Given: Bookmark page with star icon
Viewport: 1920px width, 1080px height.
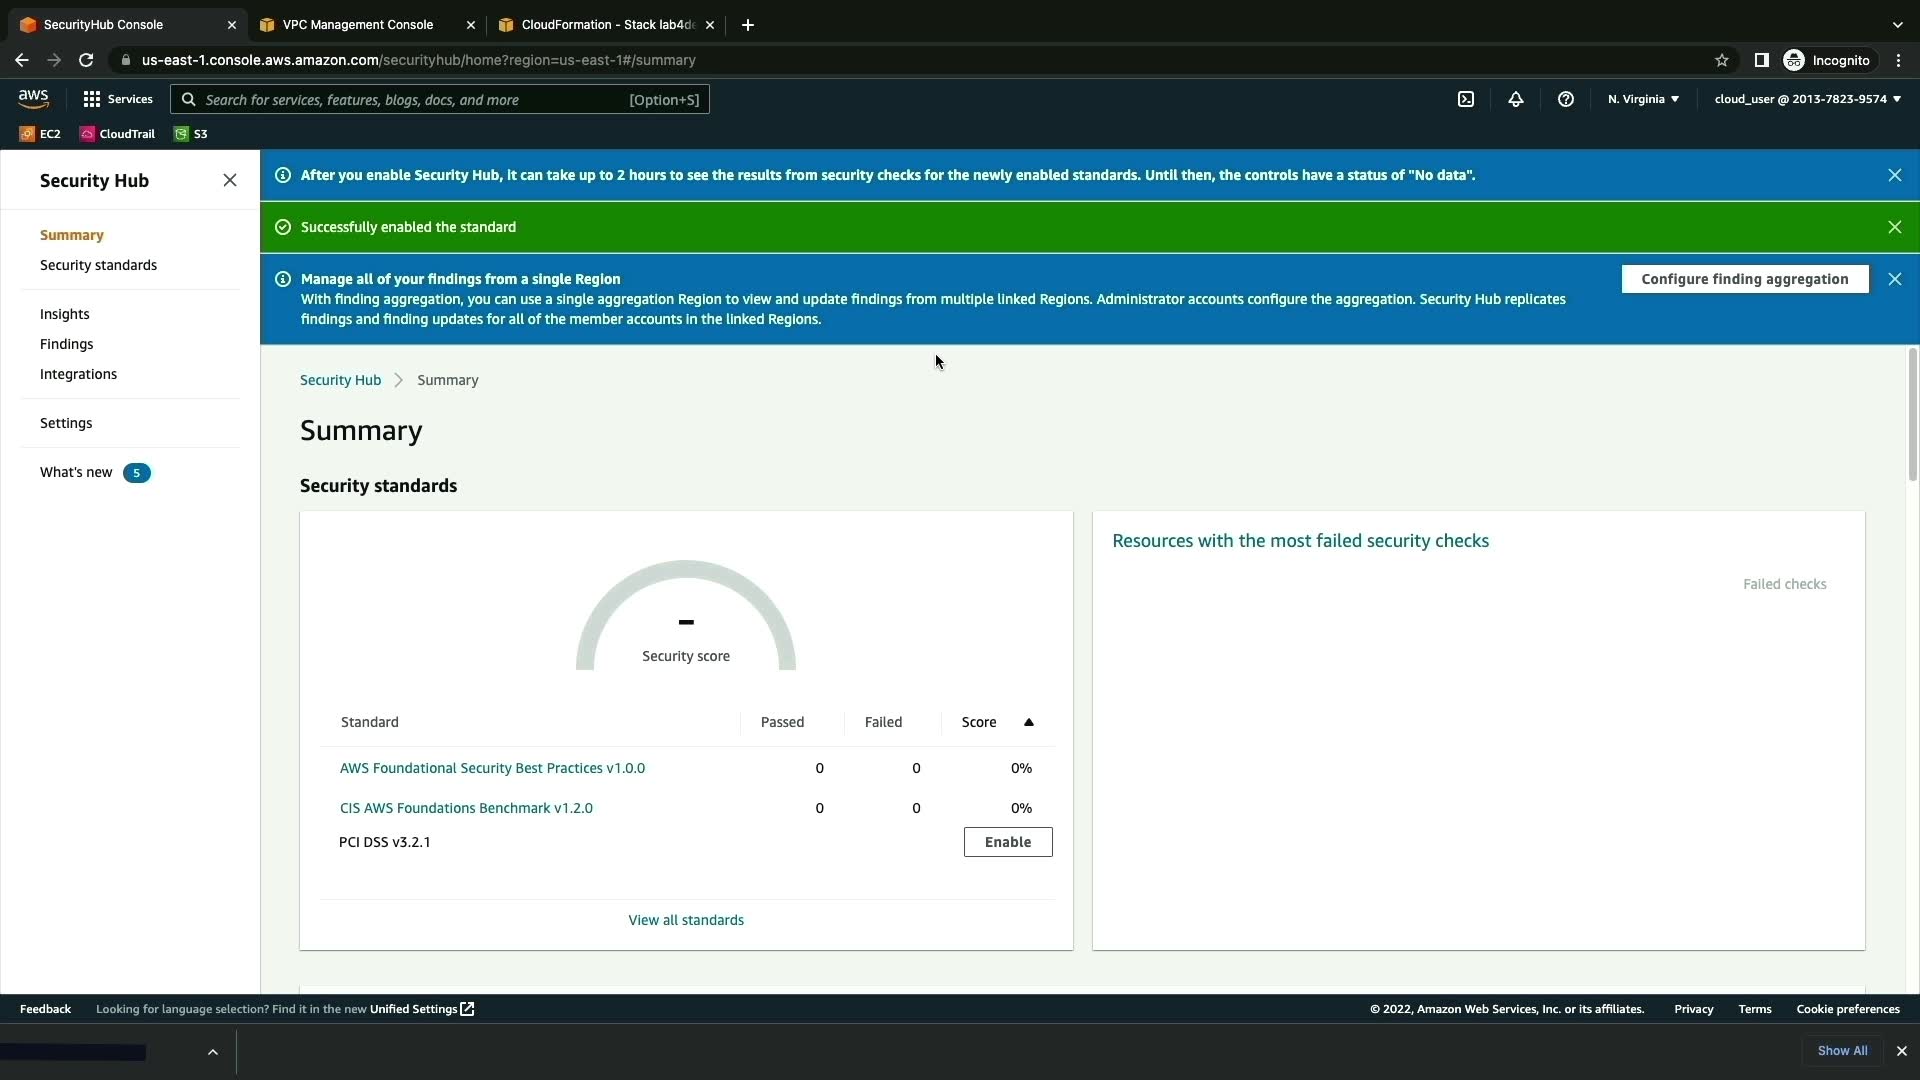Looking at the screenshot, I should [x=1722, y=60].
